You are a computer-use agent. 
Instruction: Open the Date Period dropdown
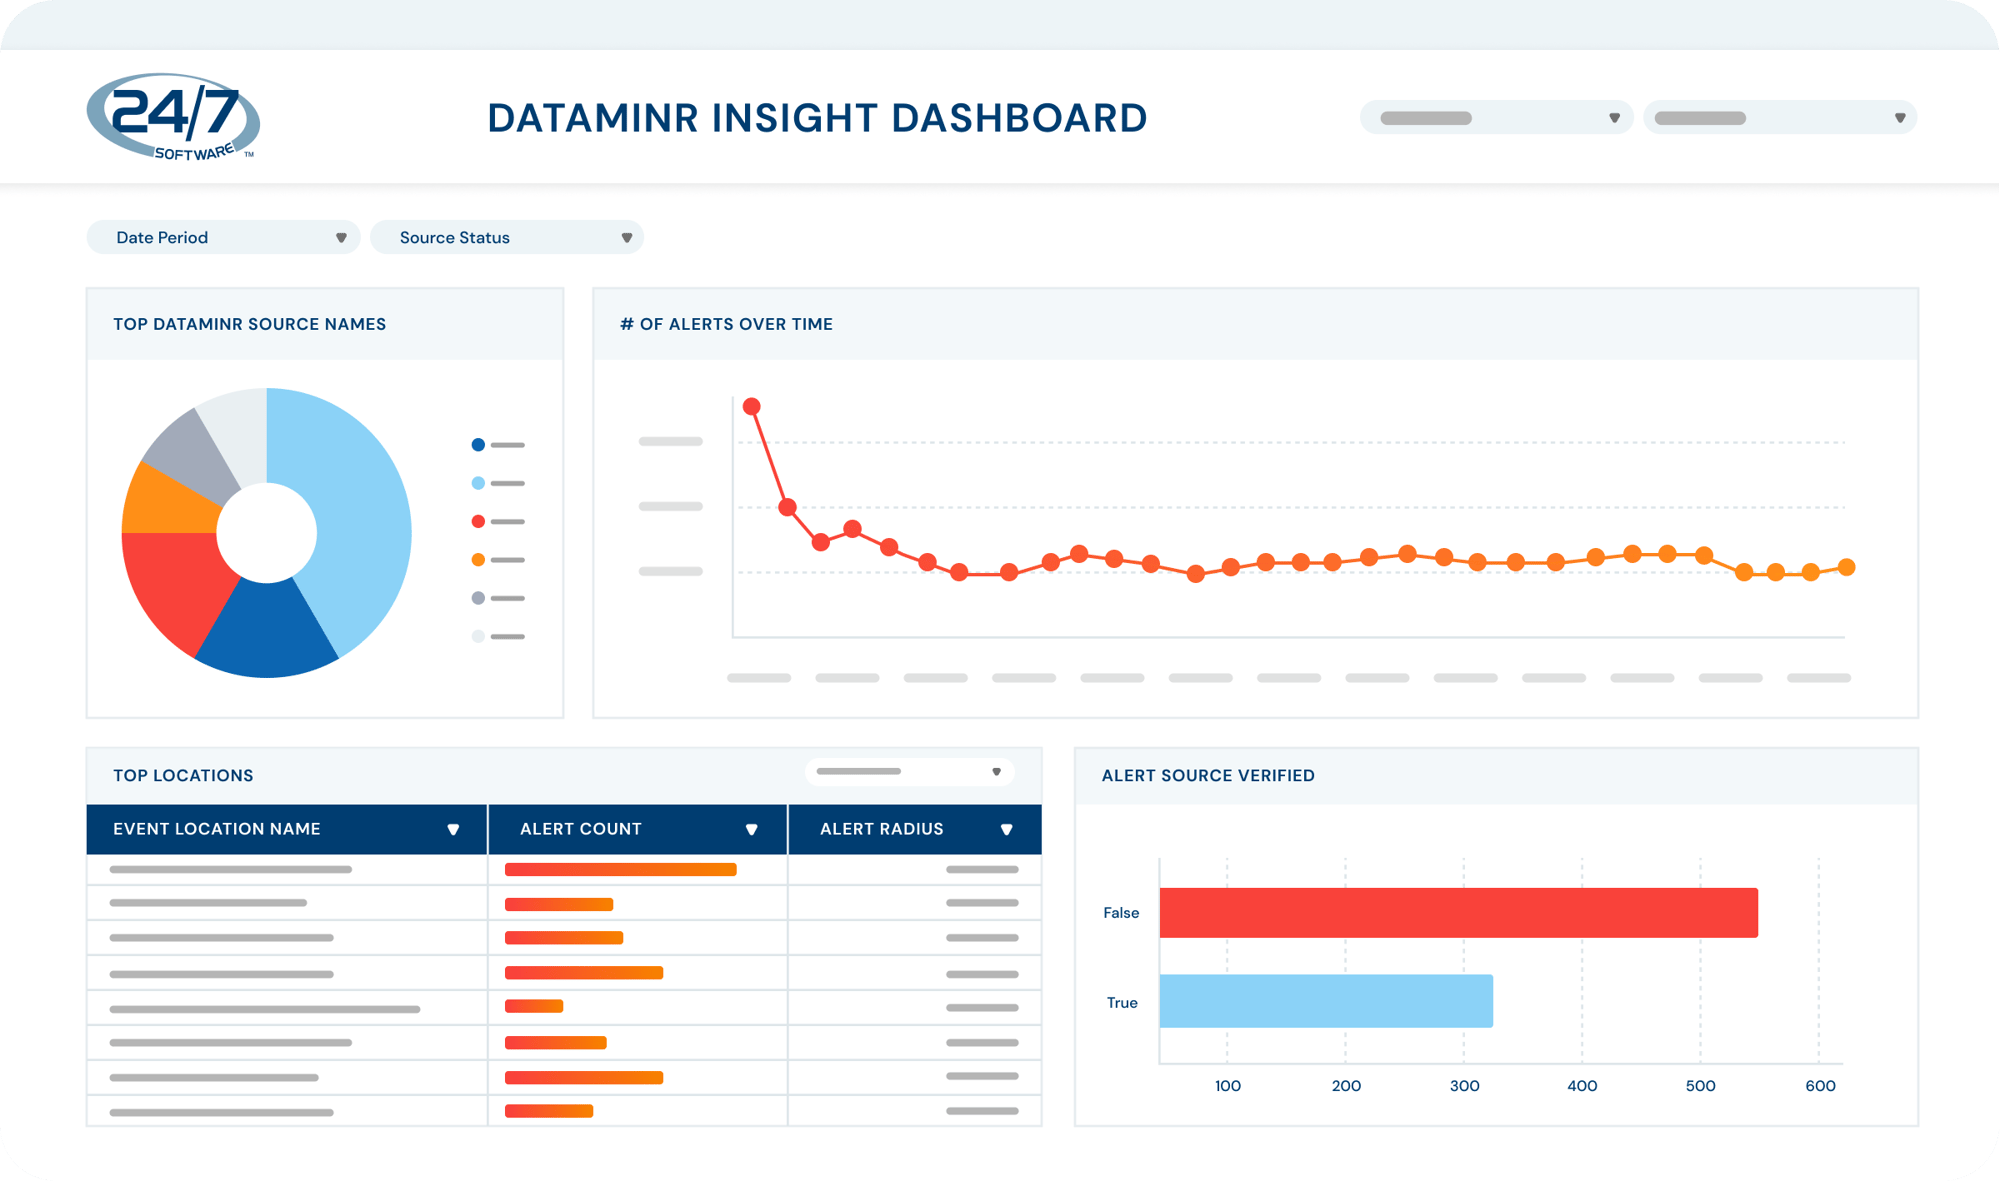[222, 237]
